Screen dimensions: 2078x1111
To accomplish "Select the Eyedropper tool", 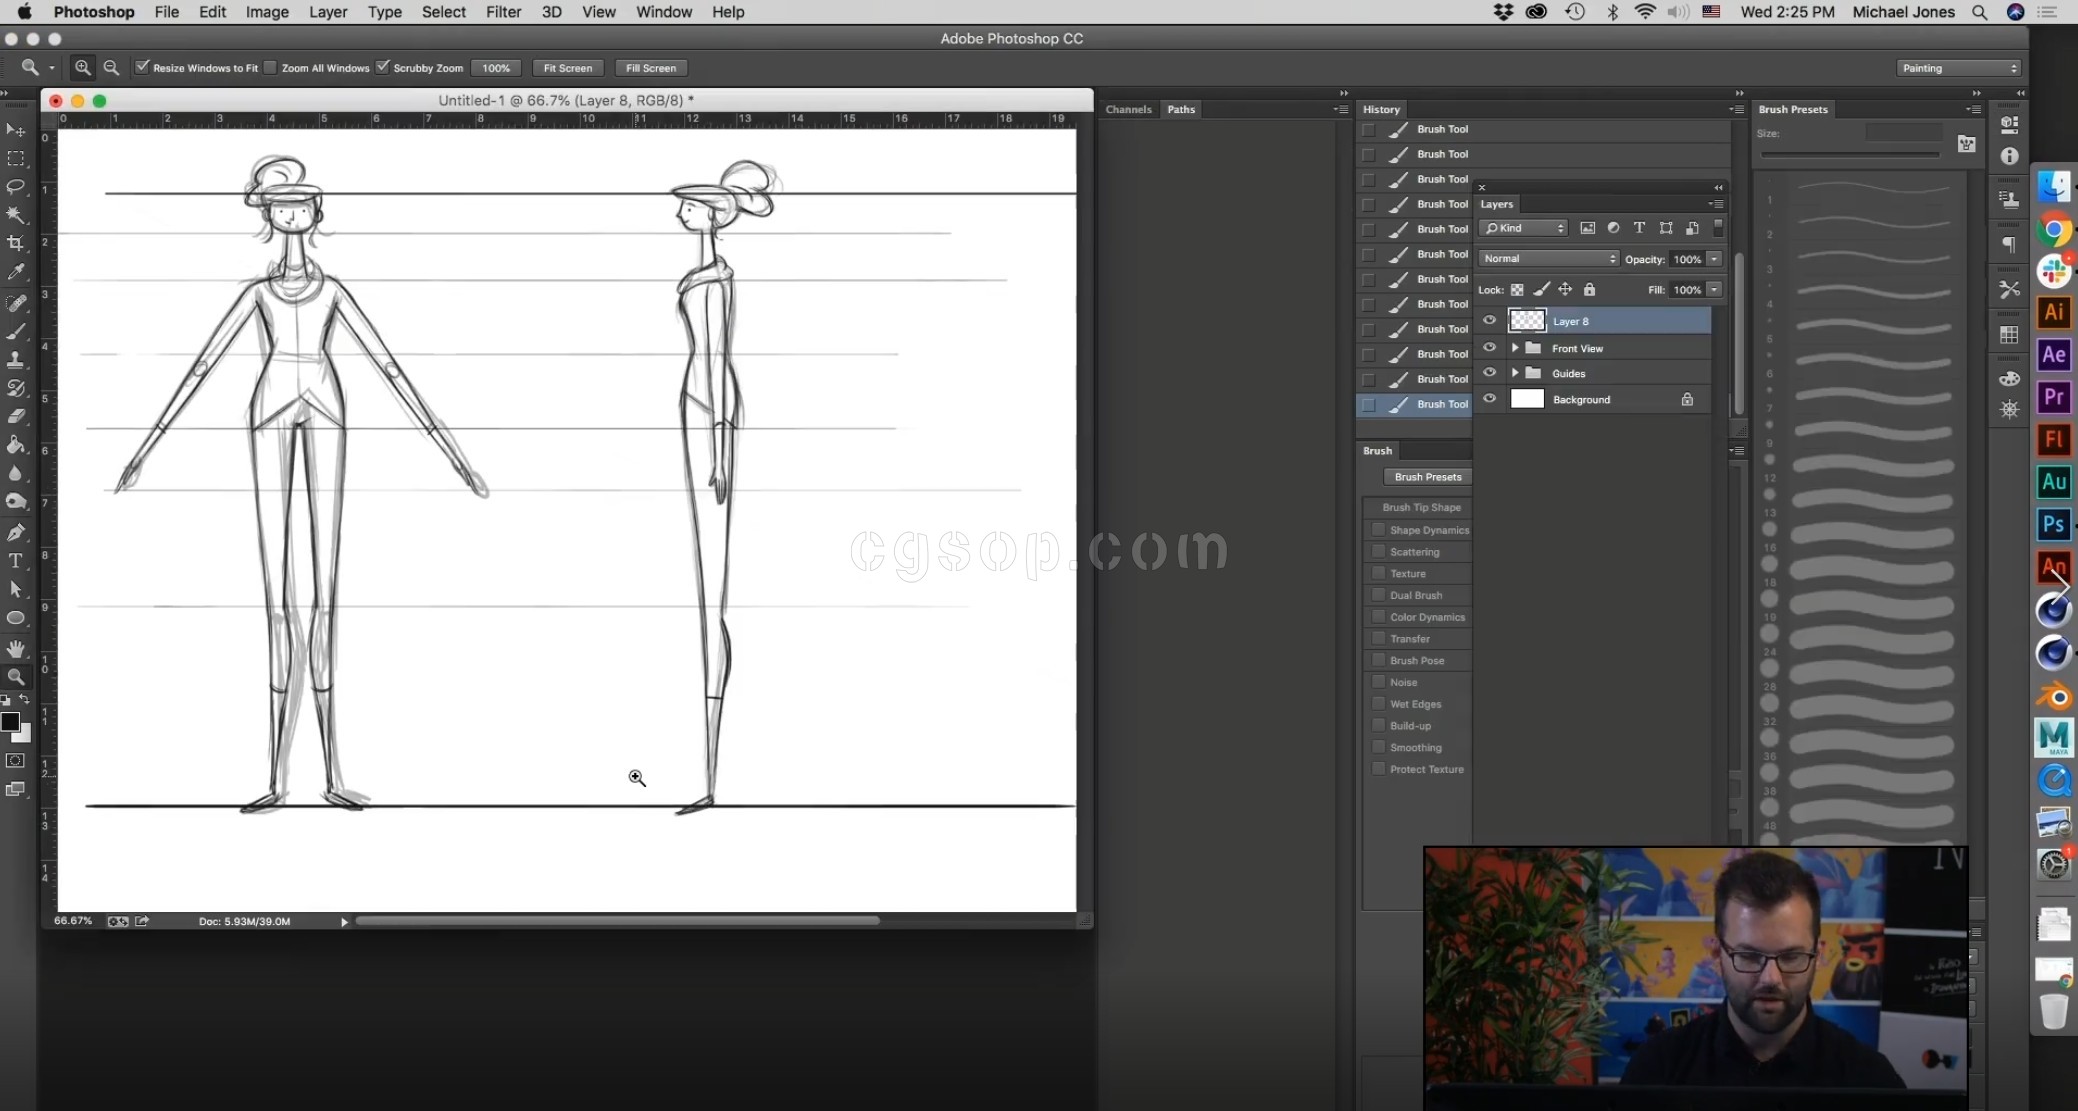I will click(x=16, y=272).
